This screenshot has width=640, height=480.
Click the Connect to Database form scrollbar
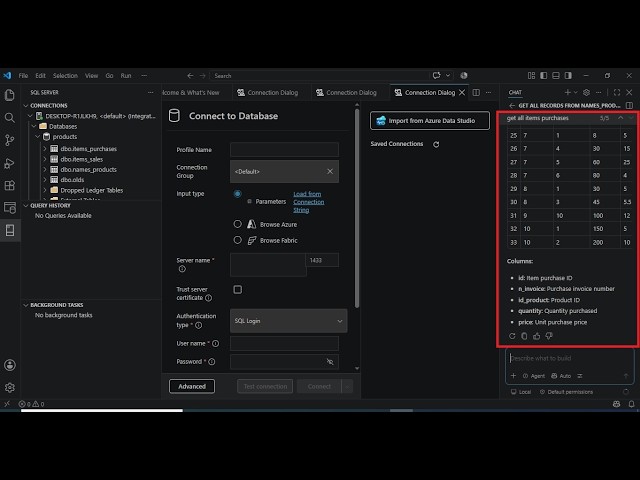pos(357,208)
